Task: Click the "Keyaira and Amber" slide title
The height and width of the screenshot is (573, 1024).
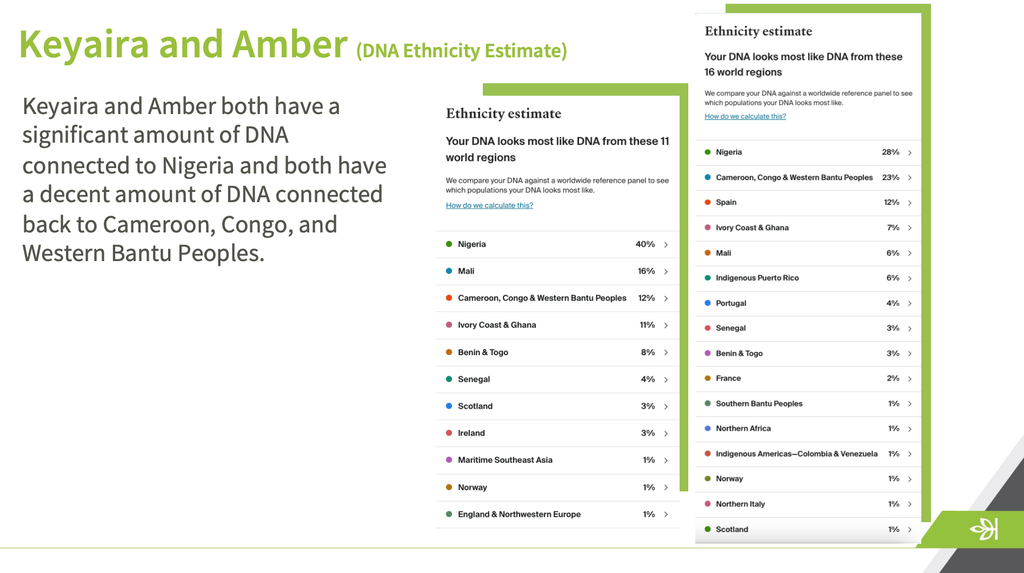Action: click(x=182, y=45)
